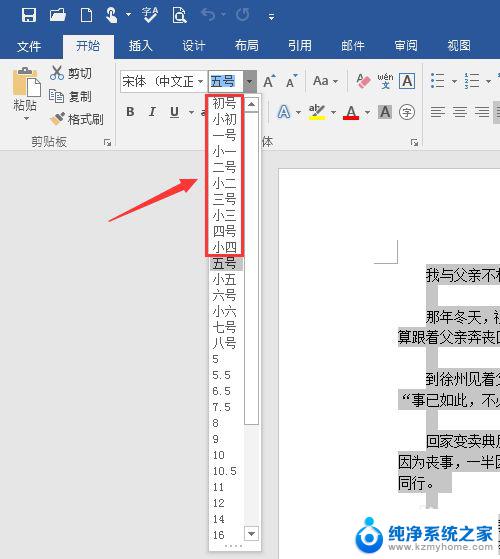Select font size 四号
The height and width of the screenshot is (559, 500).
tap(225, 231)
